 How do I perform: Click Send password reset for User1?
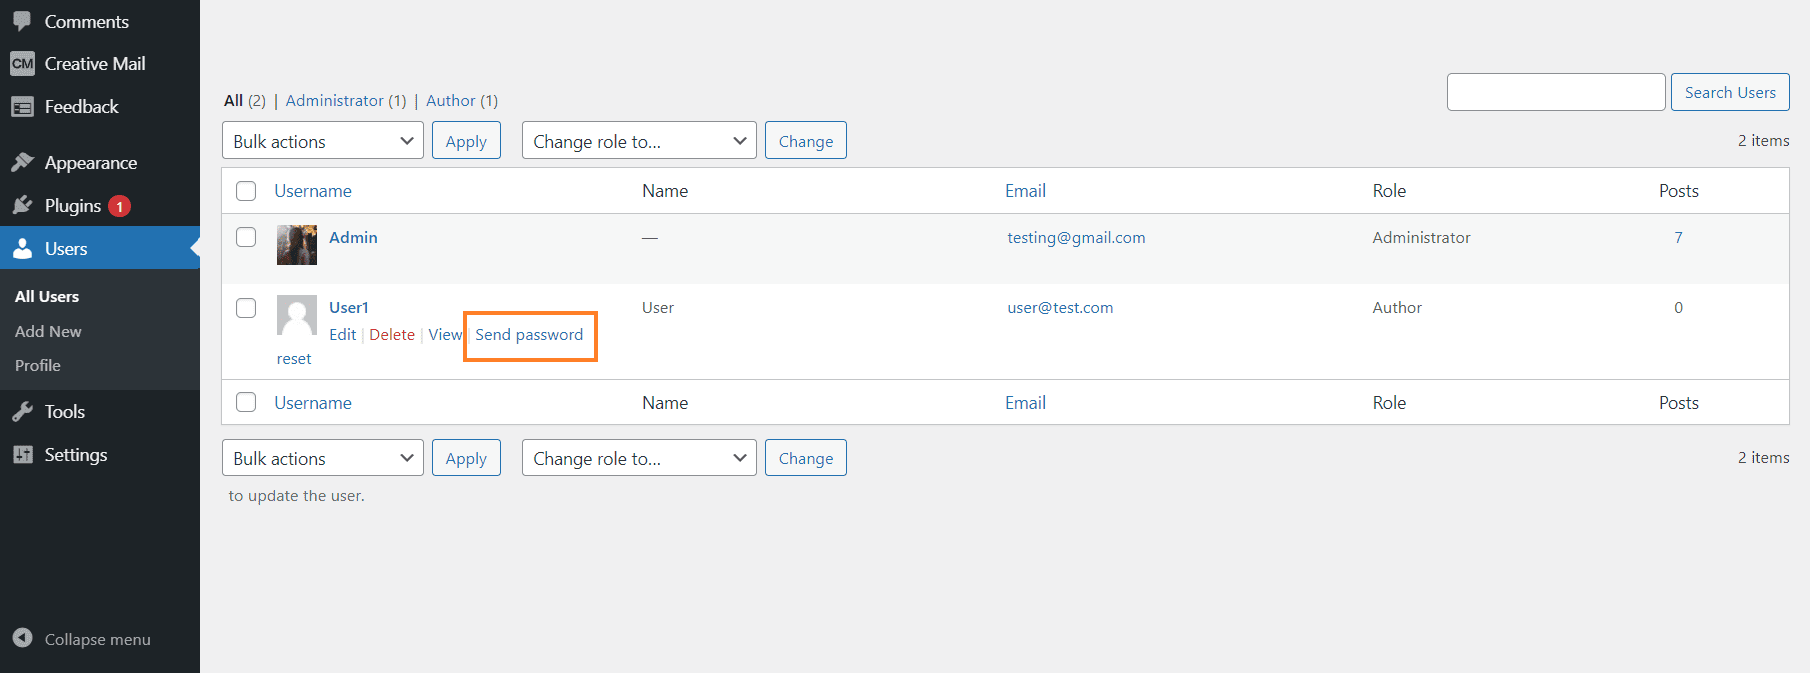529,334
